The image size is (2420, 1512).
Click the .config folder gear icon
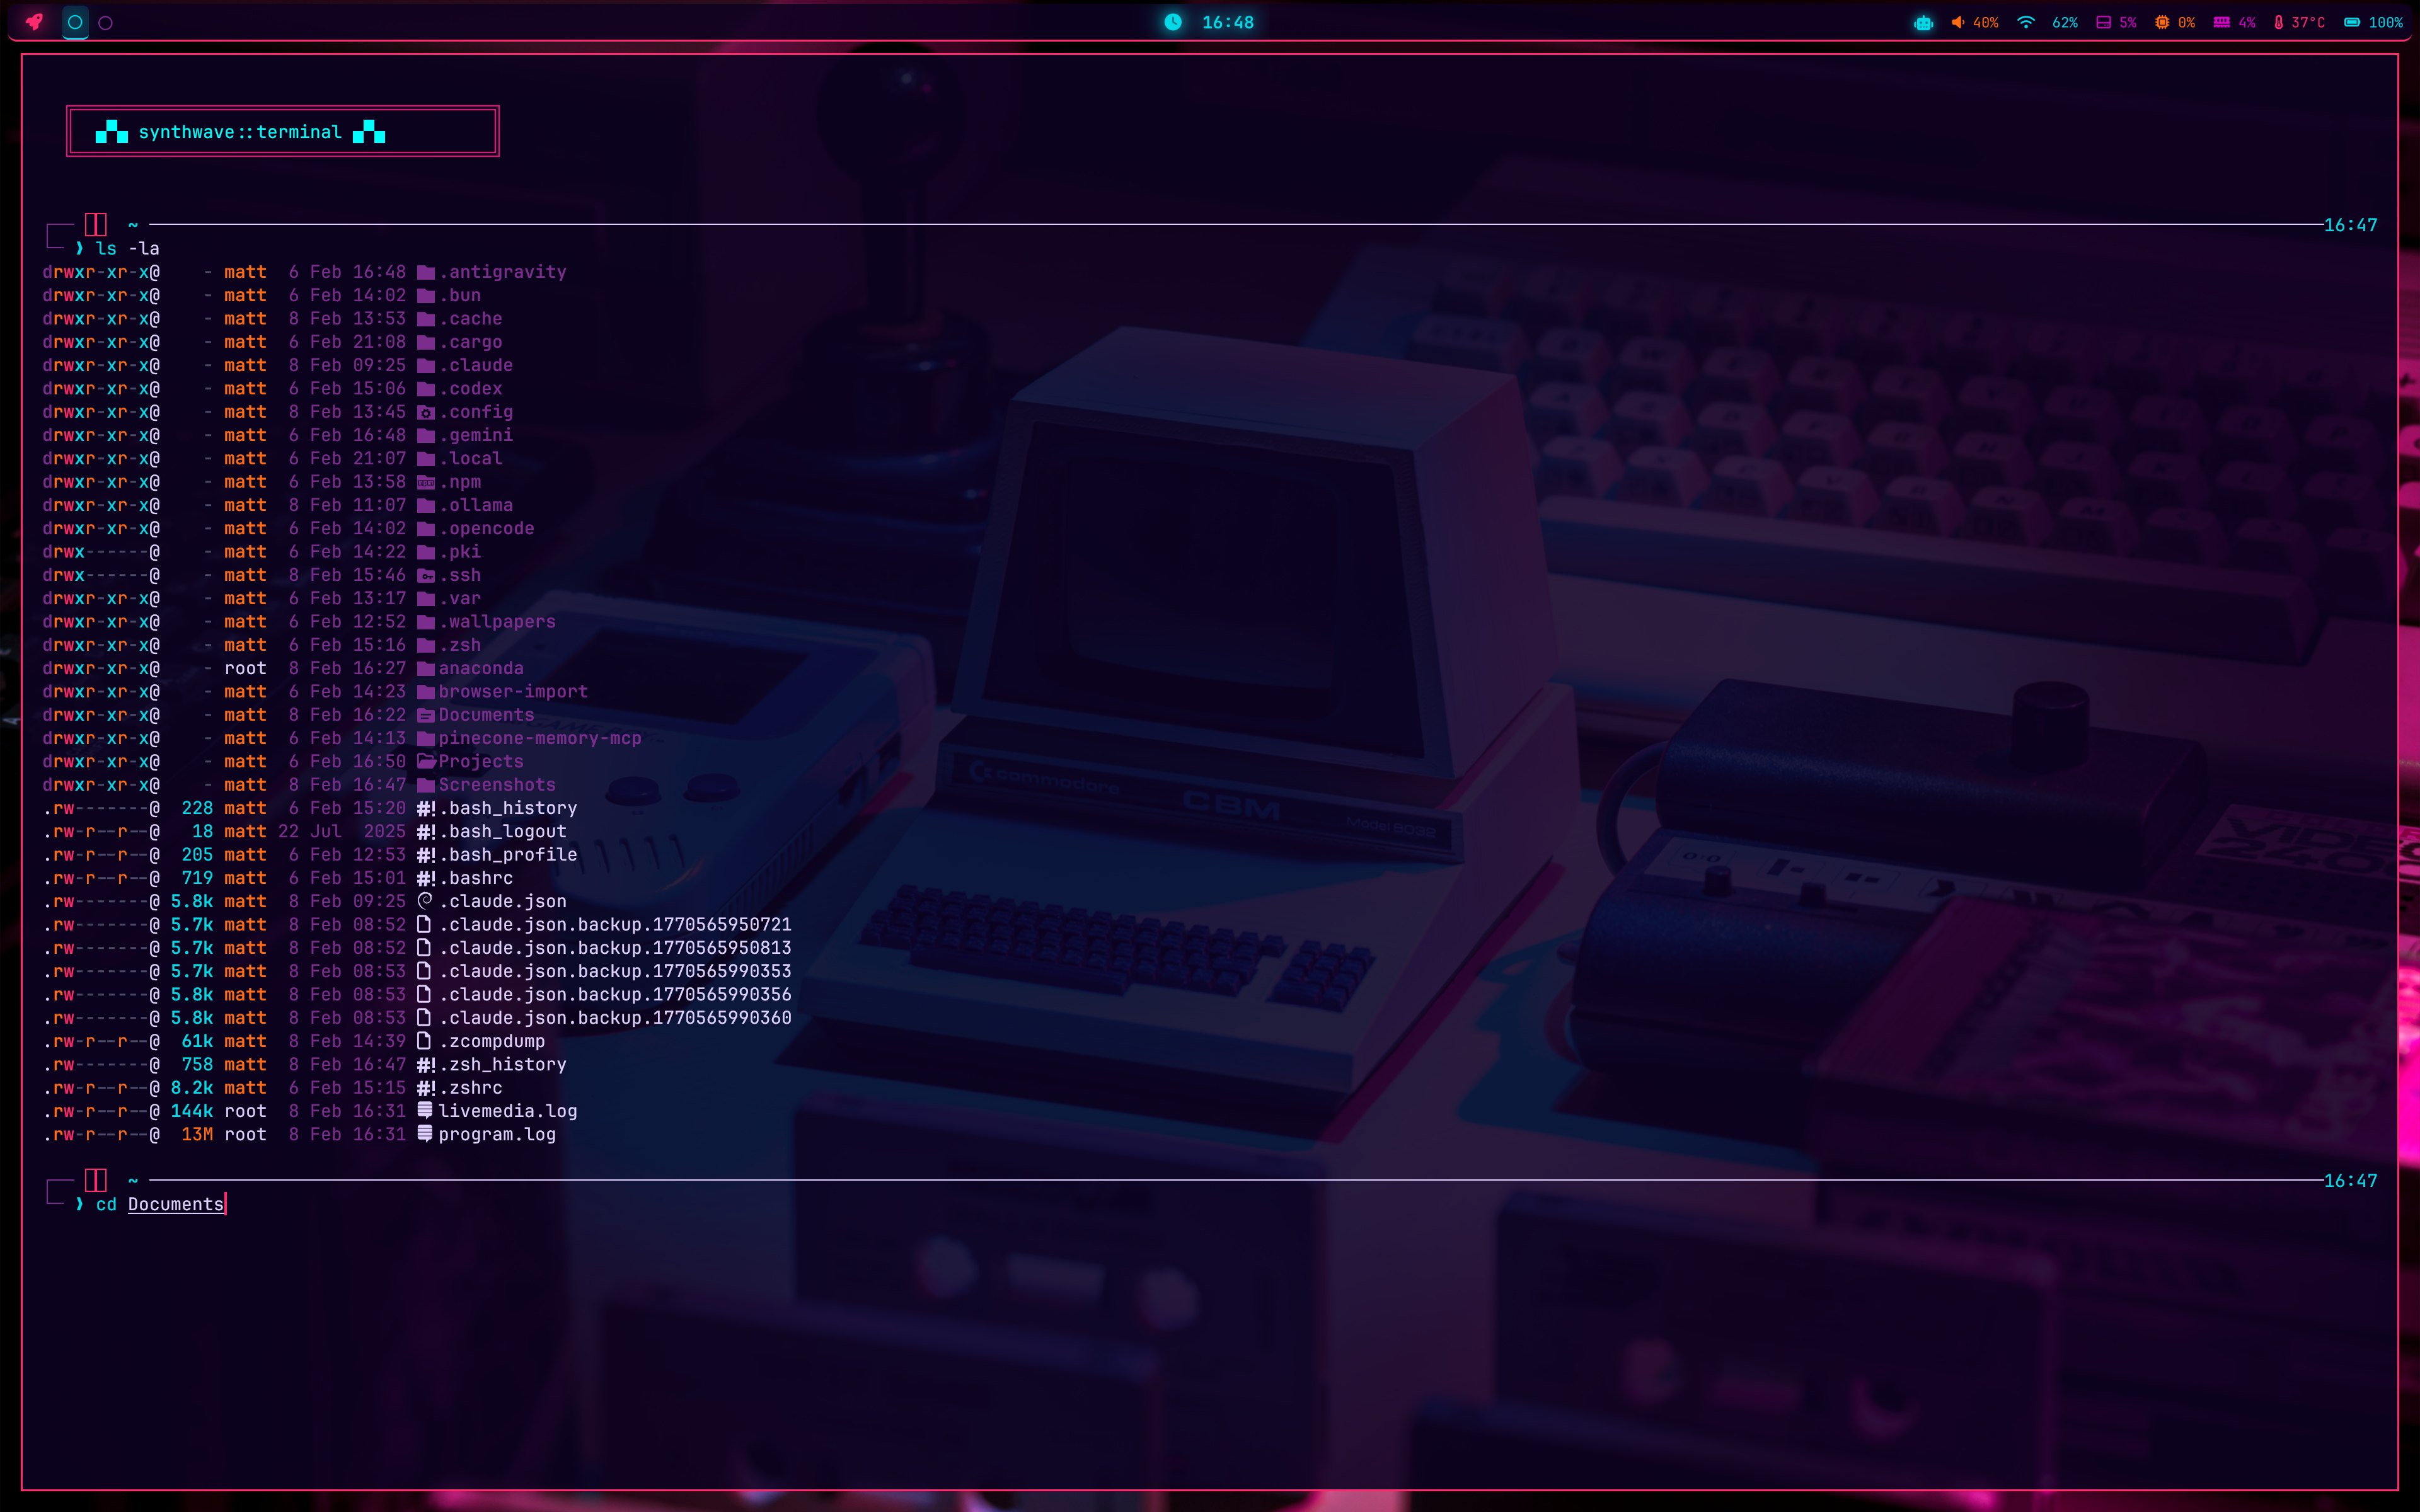pyautogui.click(x=426, y=412)
